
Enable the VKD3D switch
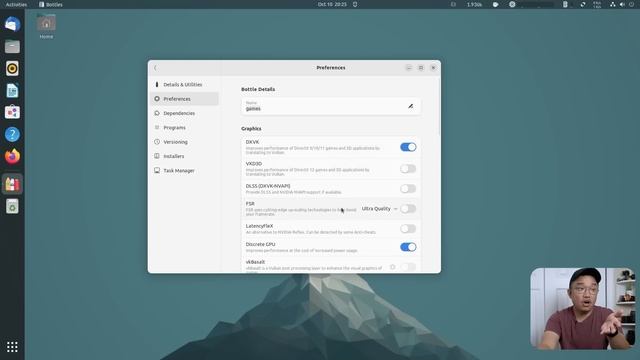(x=408, y=169)
